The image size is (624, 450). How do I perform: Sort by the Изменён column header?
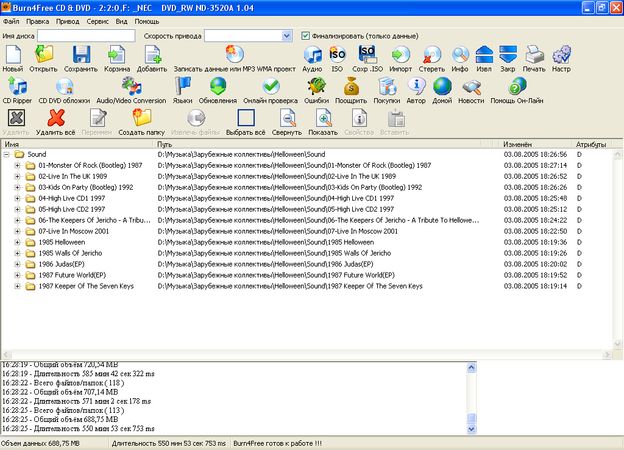[536, 144]
